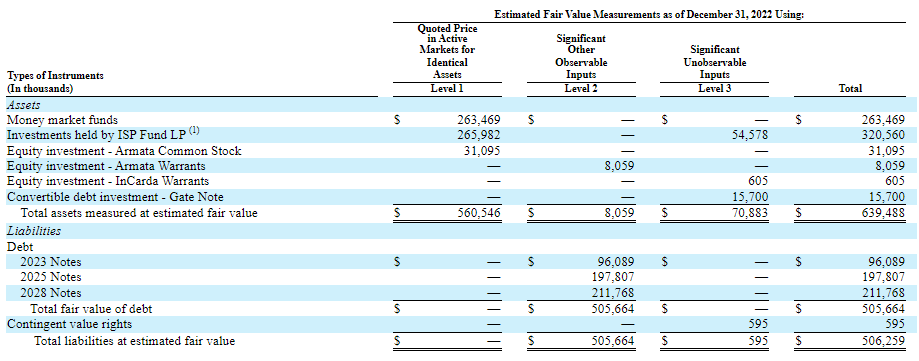
Task: Select the 'Level 2' column label
Action: pyautogui.click(x=581, y=88)
